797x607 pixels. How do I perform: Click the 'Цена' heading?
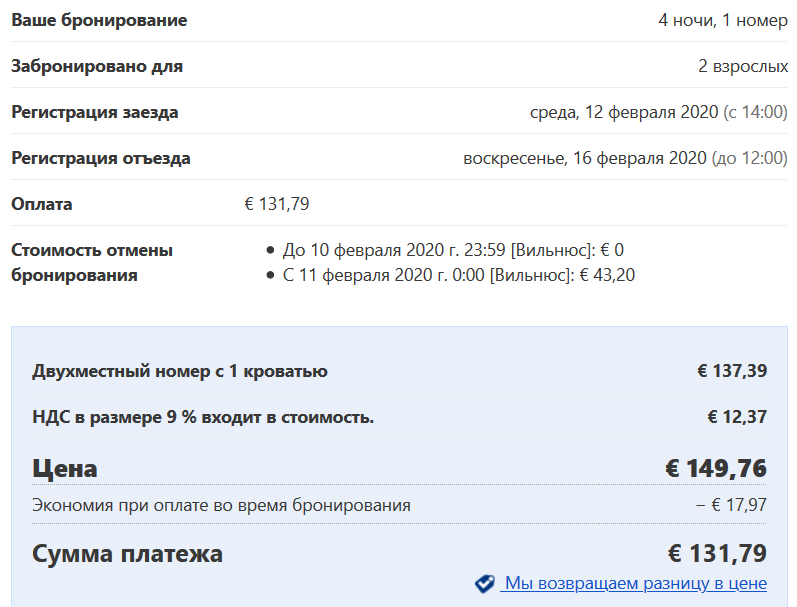[x=65, y=468]
